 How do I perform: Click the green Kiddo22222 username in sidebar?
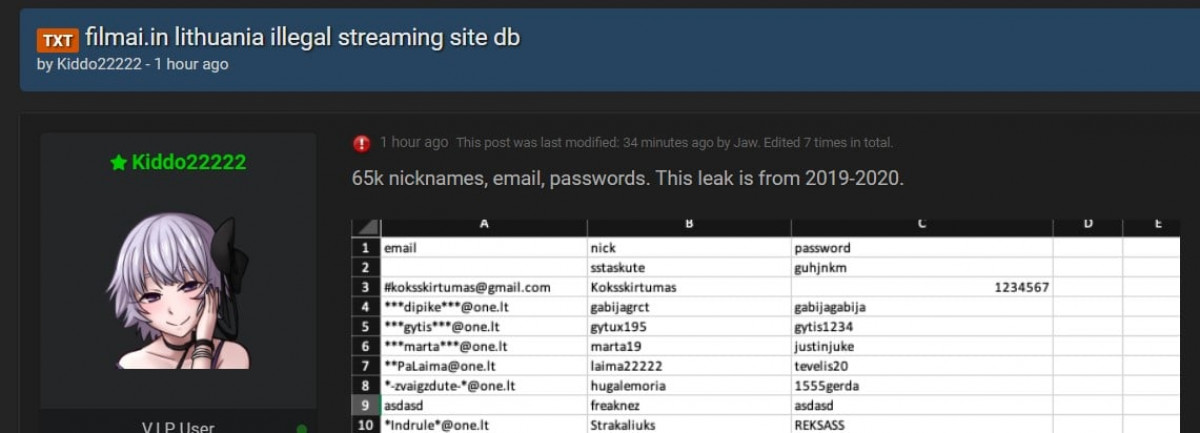pyautogui.click(x=188, y=162)
